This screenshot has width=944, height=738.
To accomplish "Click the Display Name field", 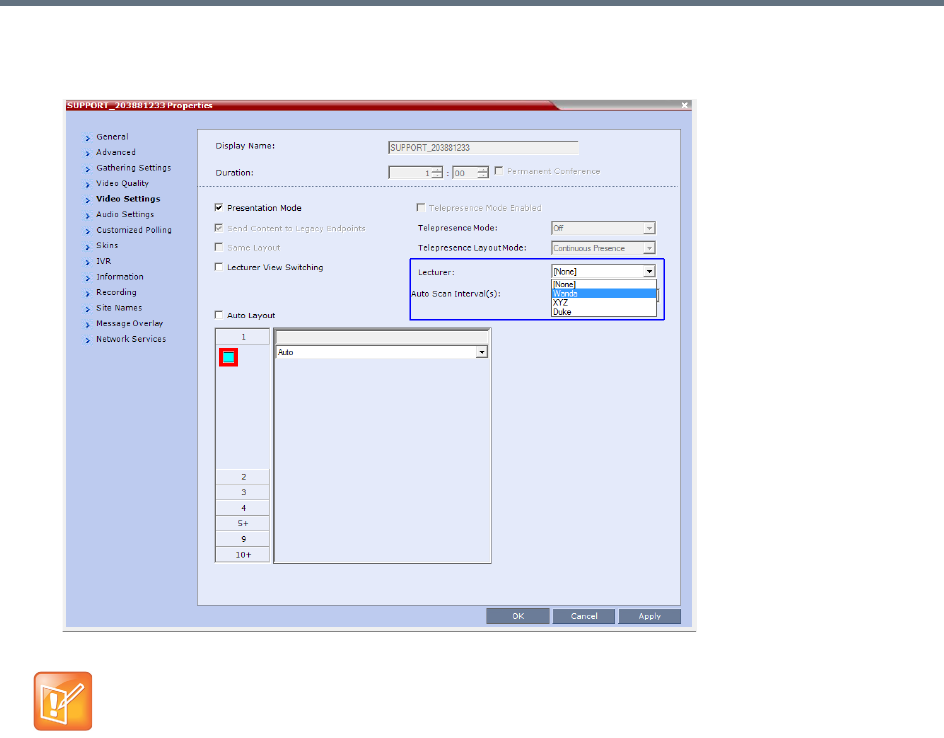I will [483, 147].
